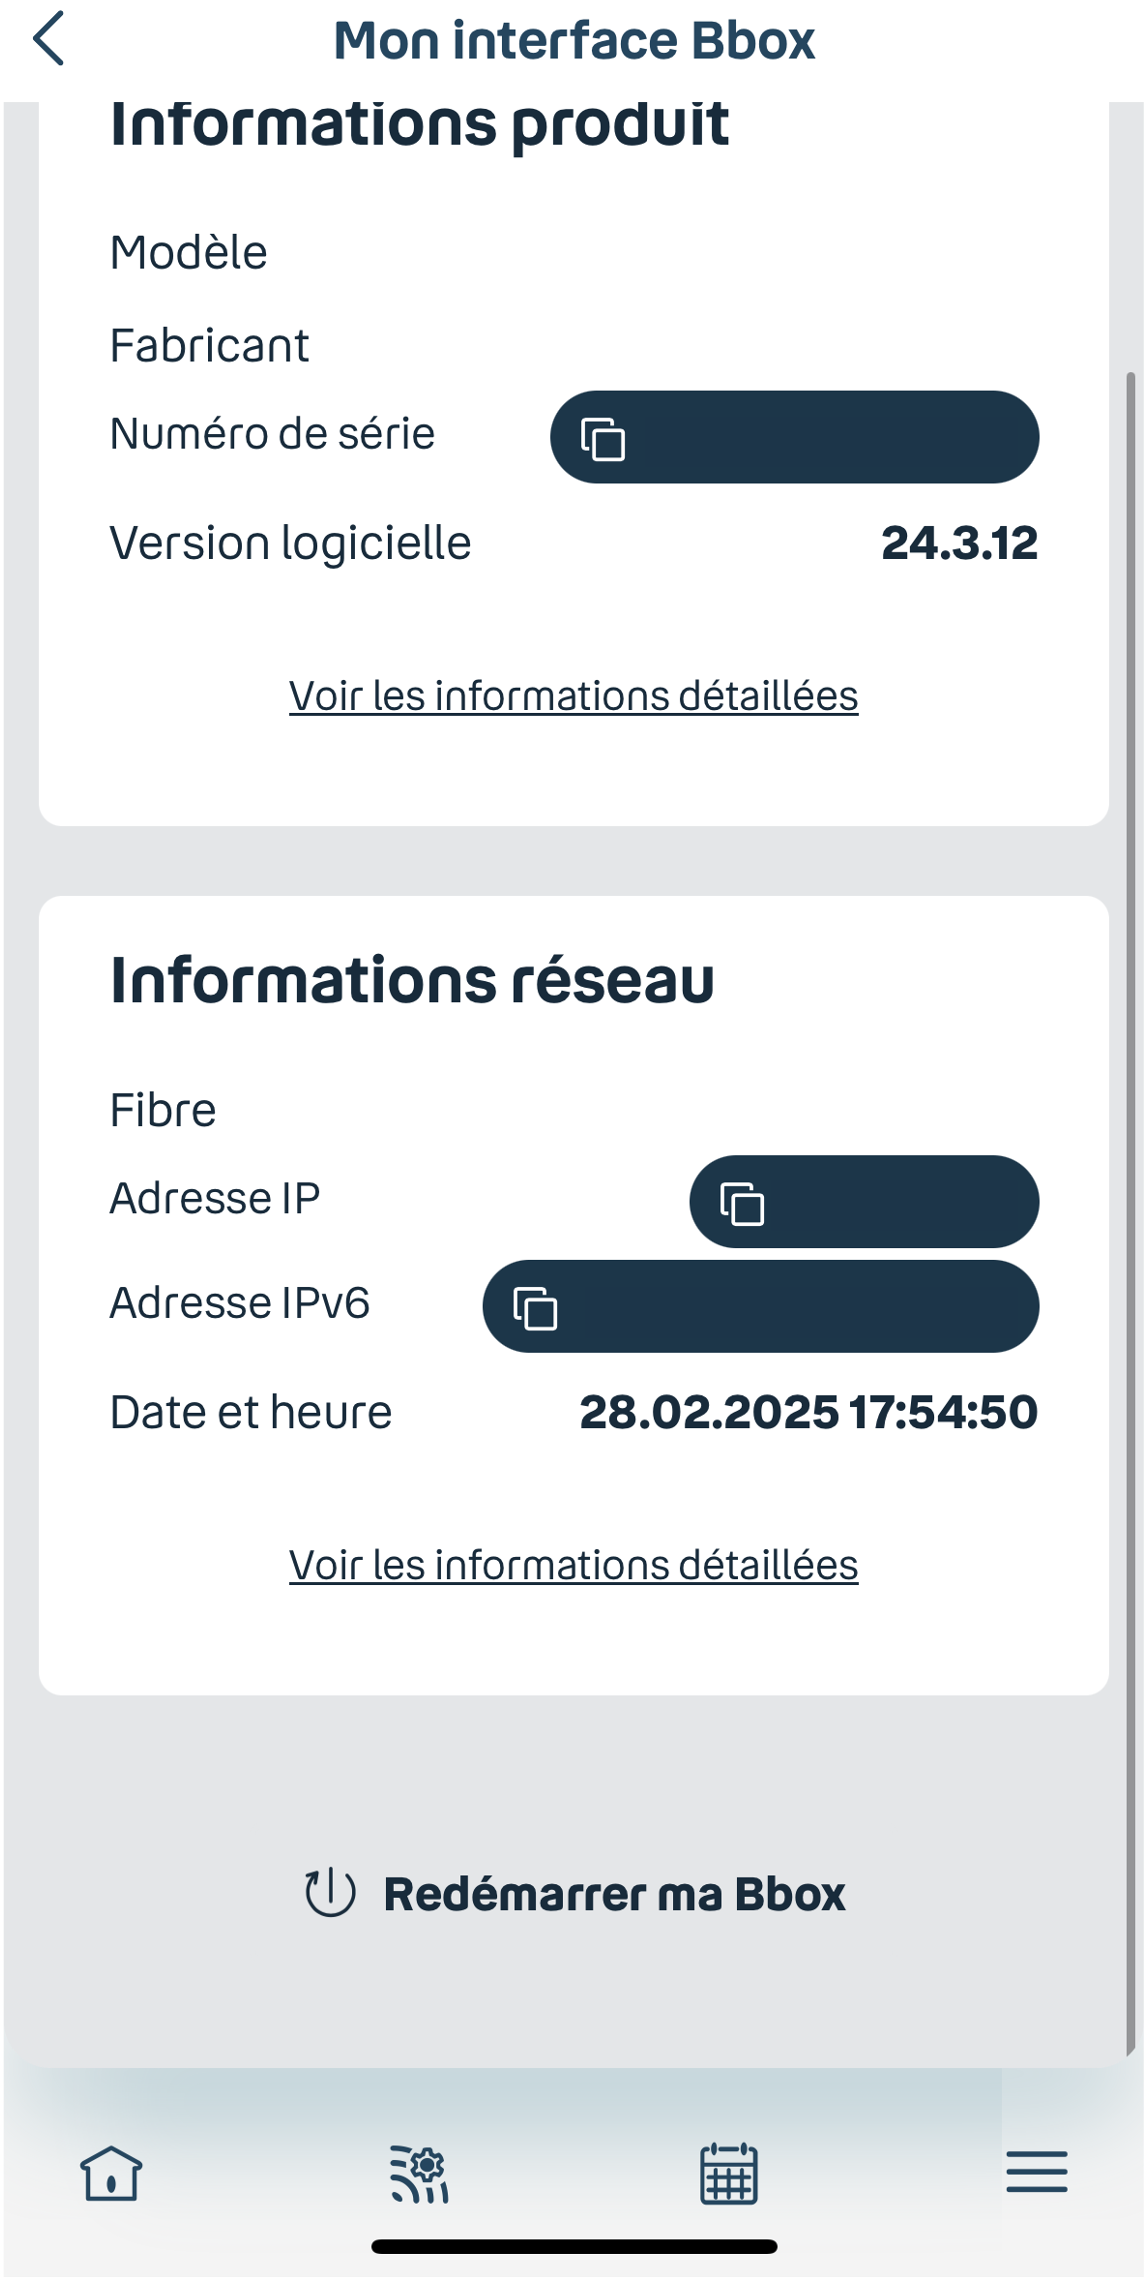Select the masked Adresse IPv6 field

click(762, 1306)
